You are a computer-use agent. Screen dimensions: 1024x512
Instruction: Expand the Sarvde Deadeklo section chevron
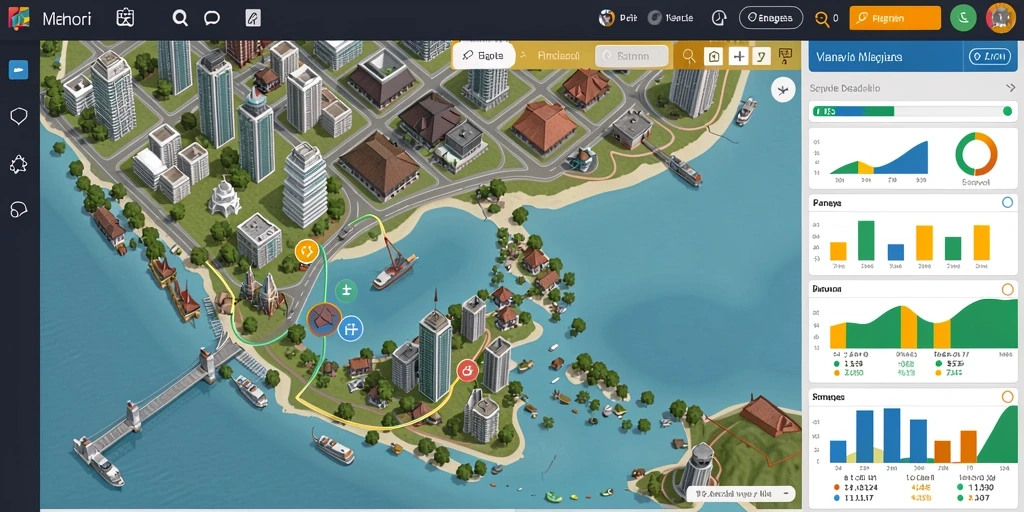(x=1010, y=88)
